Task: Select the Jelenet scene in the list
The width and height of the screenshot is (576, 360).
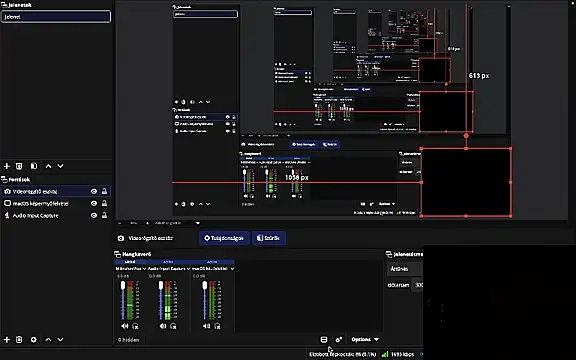Action: coord(56,17)
